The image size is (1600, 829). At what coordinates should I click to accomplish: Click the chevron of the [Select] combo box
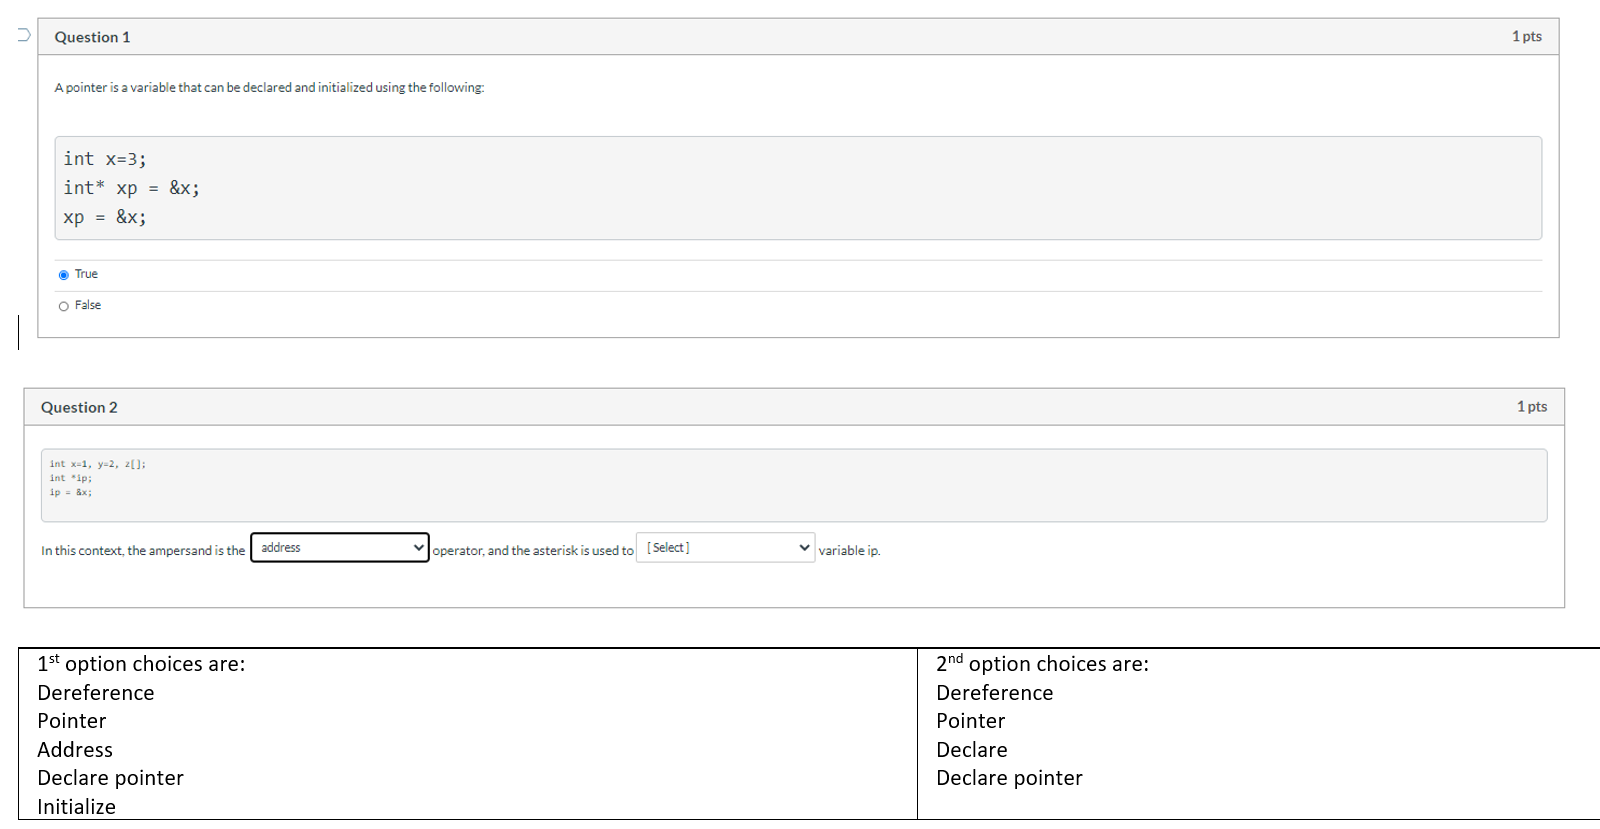[805, 548]
